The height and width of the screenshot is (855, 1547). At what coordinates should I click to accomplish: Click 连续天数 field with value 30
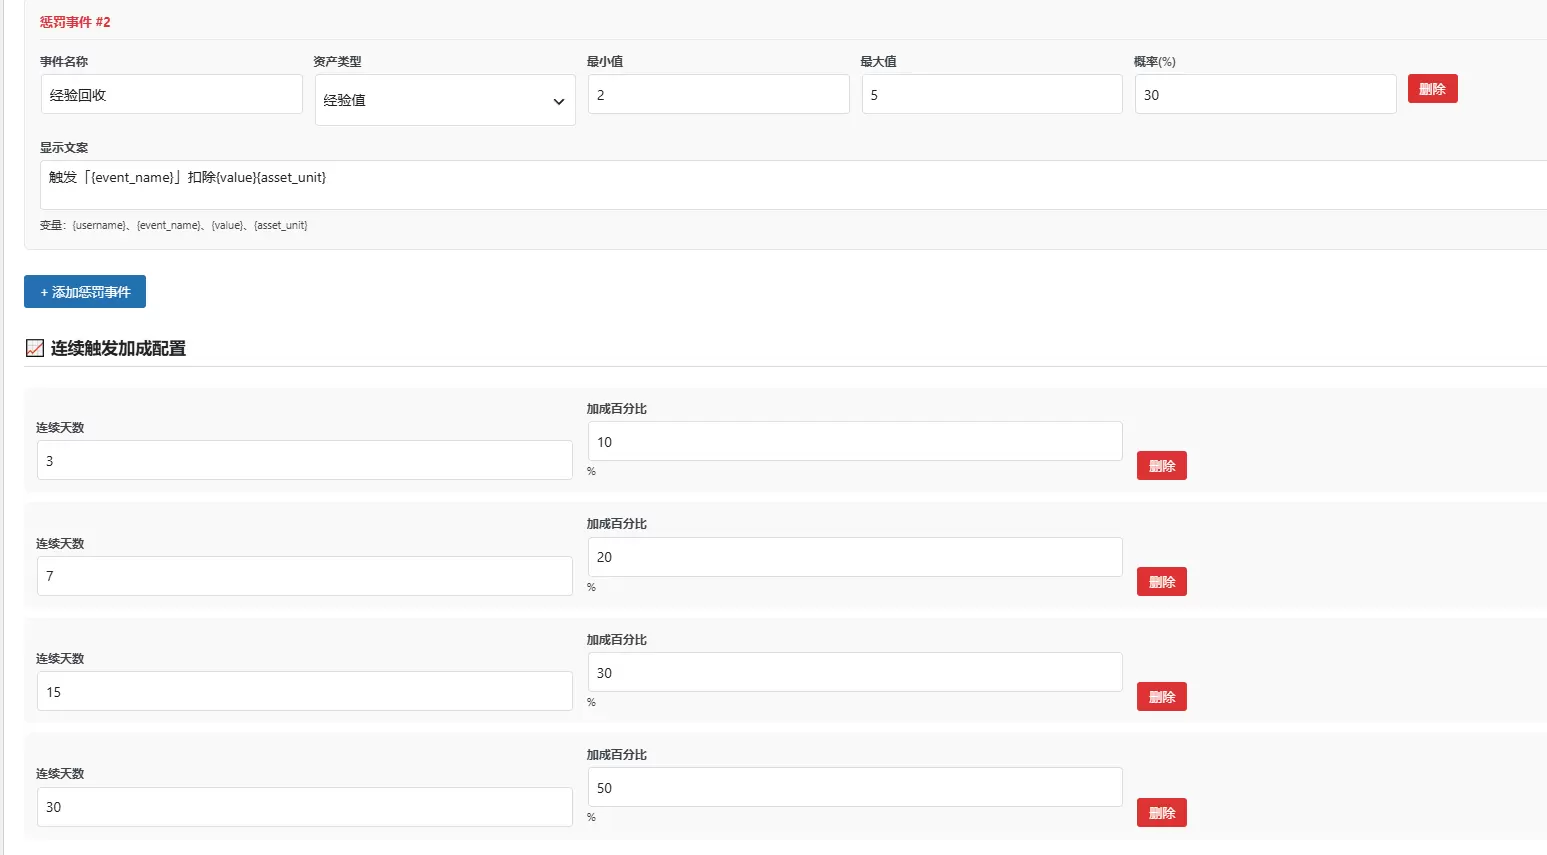click(305, 807)
